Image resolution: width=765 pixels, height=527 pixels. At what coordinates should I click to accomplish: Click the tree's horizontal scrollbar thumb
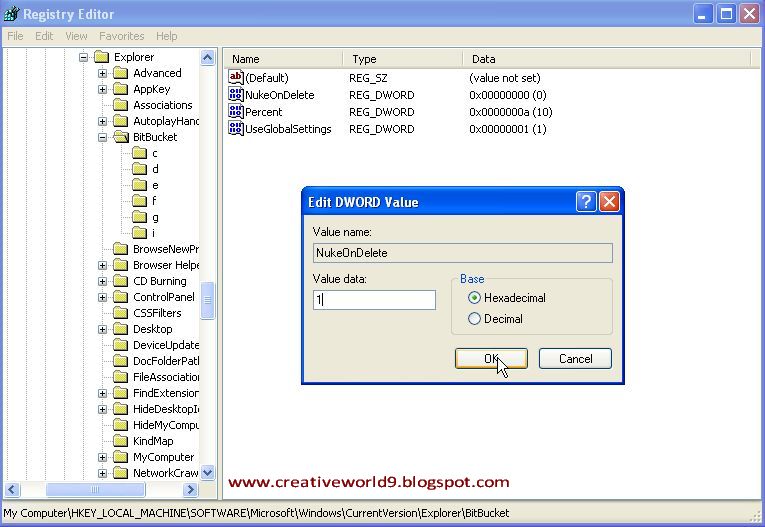(x=96, y=489)
